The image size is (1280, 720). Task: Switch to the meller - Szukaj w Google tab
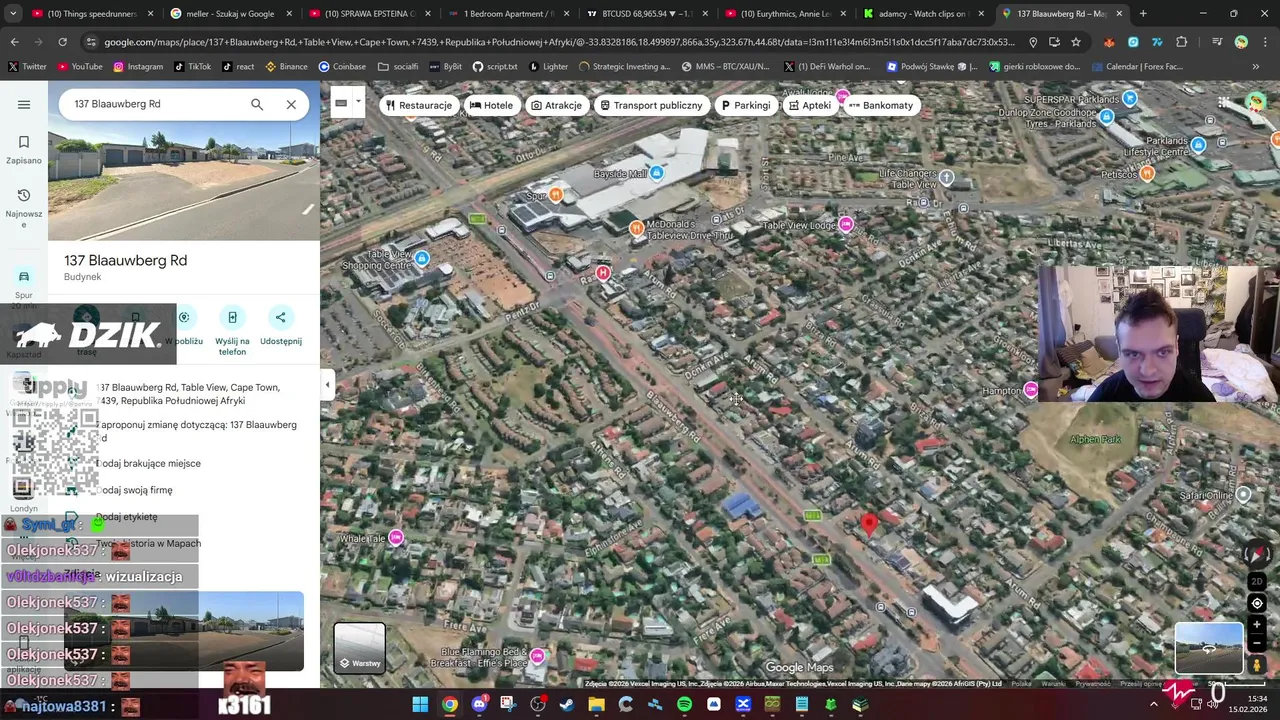[229, 14]
